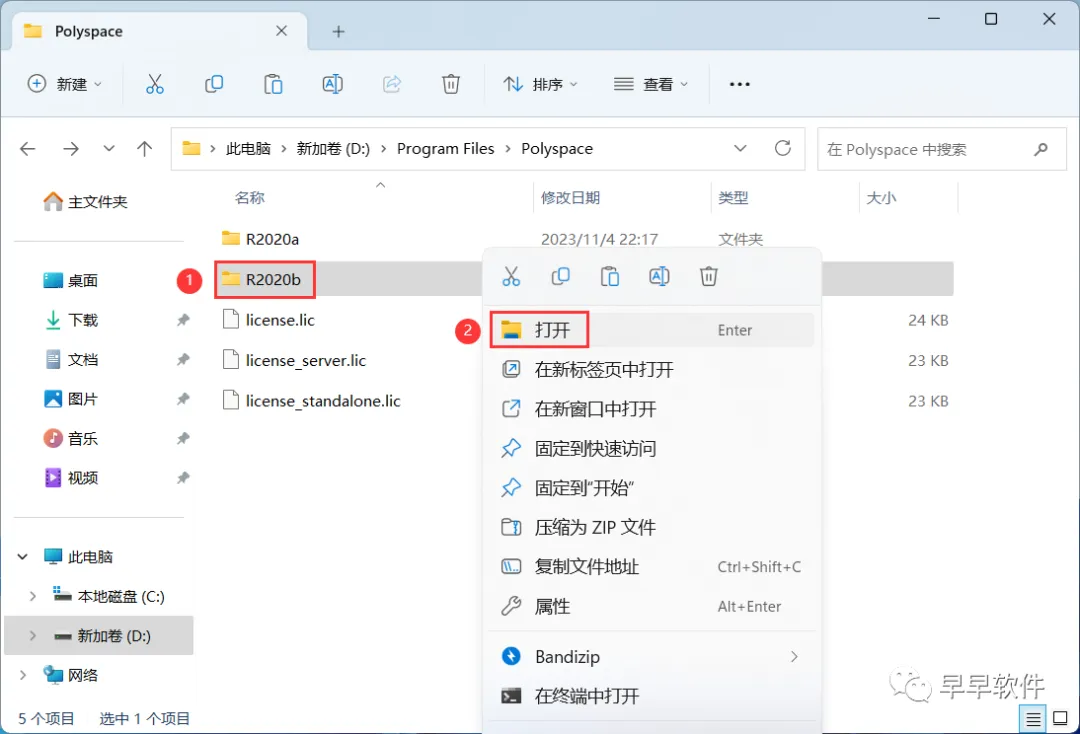
Task: Click the folder icon in the address bar
Action: click(191, 148)
